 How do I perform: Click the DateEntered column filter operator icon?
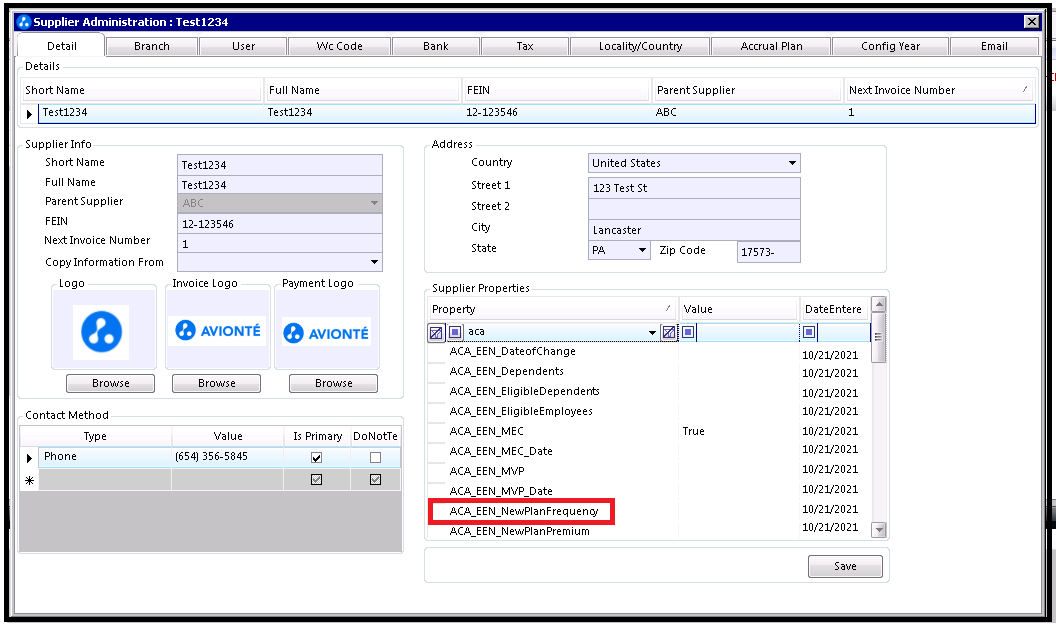[809, 332]
